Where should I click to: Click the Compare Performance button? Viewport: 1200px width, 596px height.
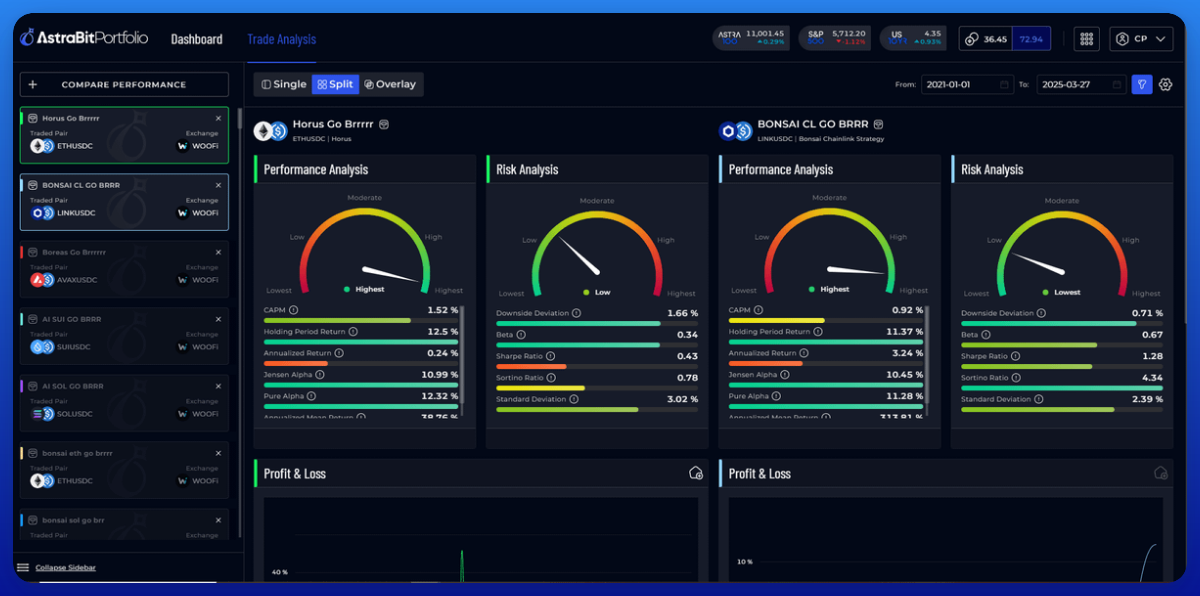click(124, 85)
